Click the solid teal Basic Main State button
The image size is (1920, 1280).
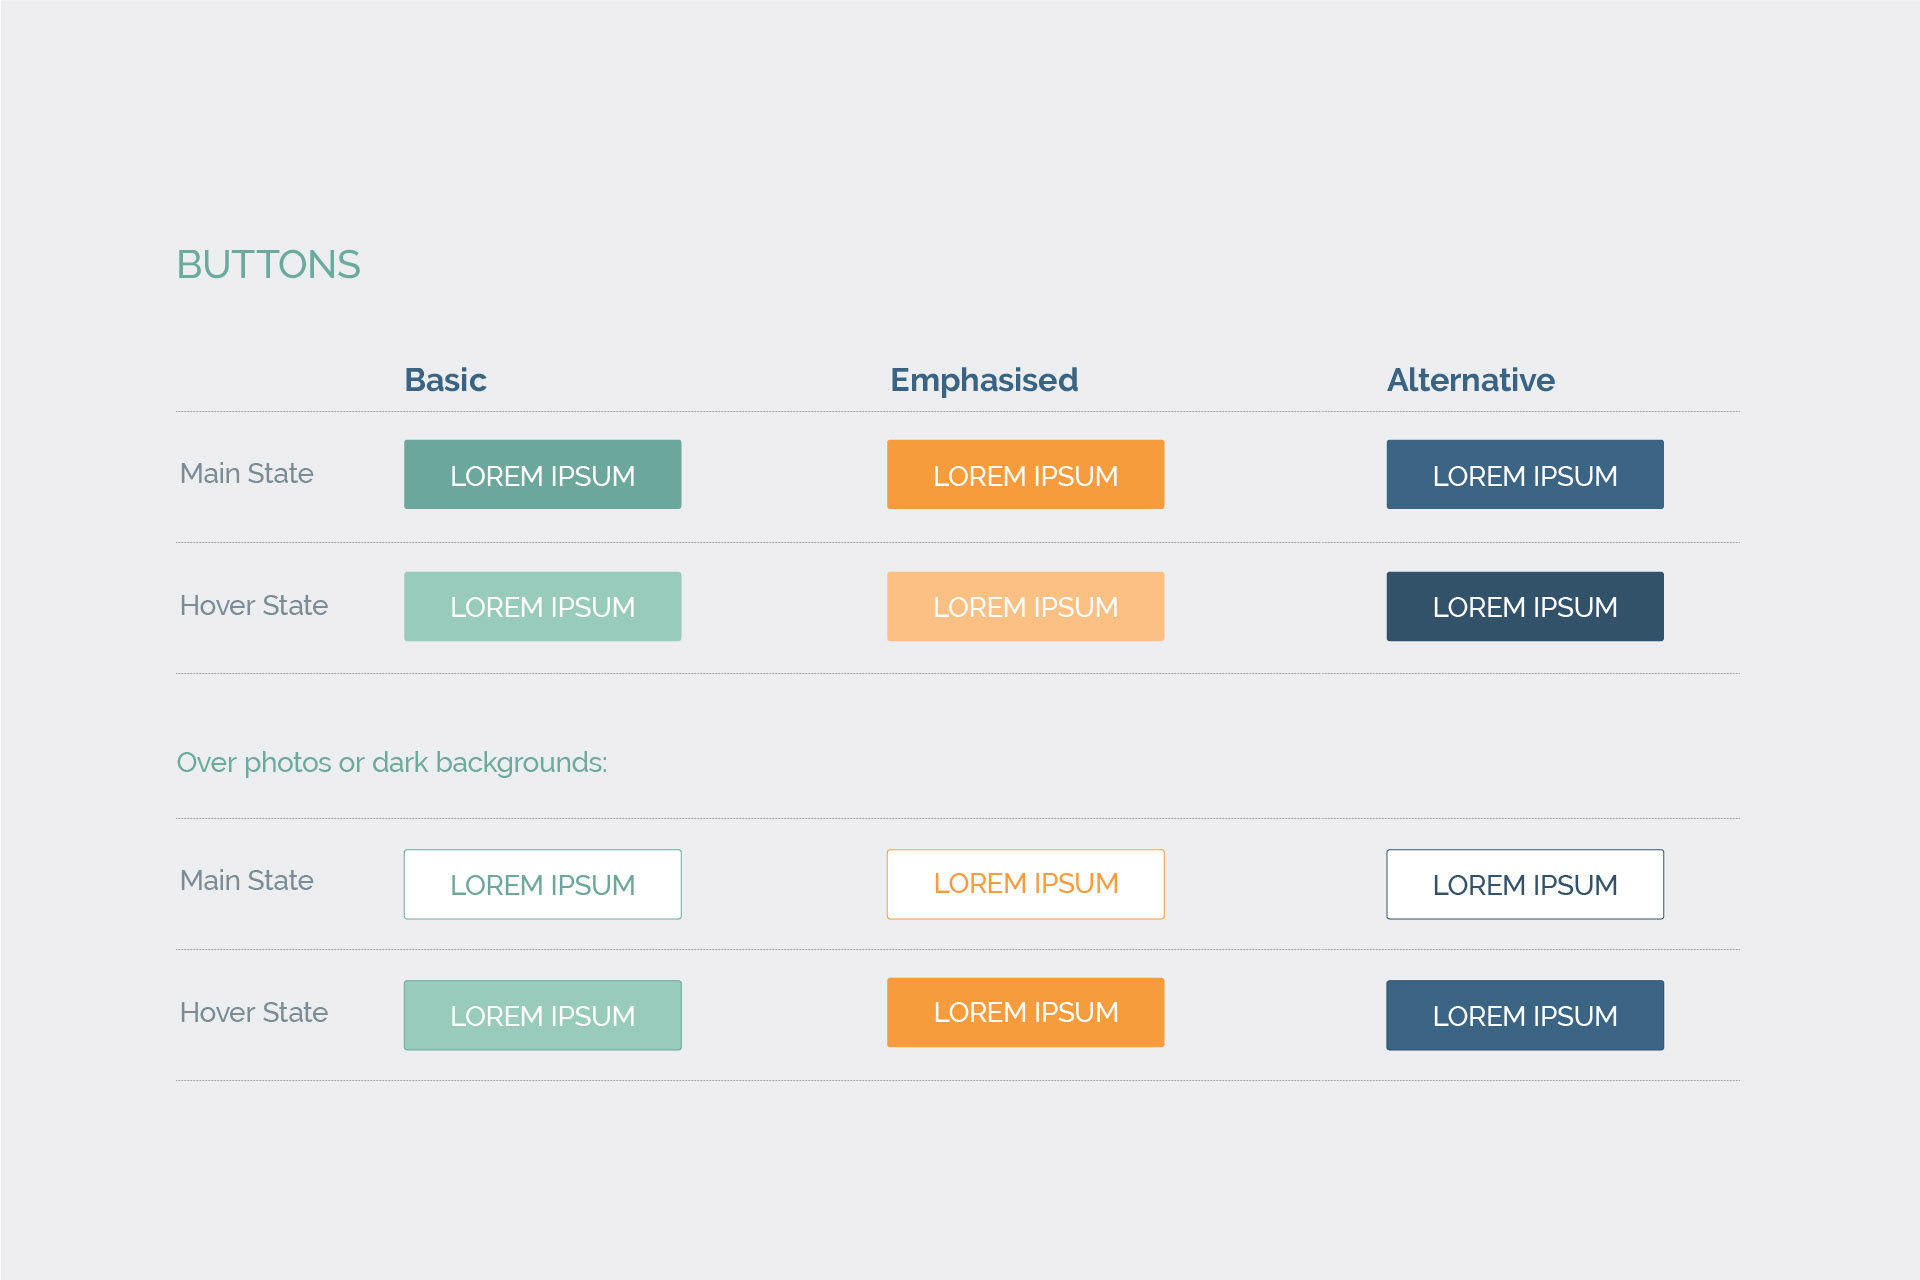tap(542, 475)
